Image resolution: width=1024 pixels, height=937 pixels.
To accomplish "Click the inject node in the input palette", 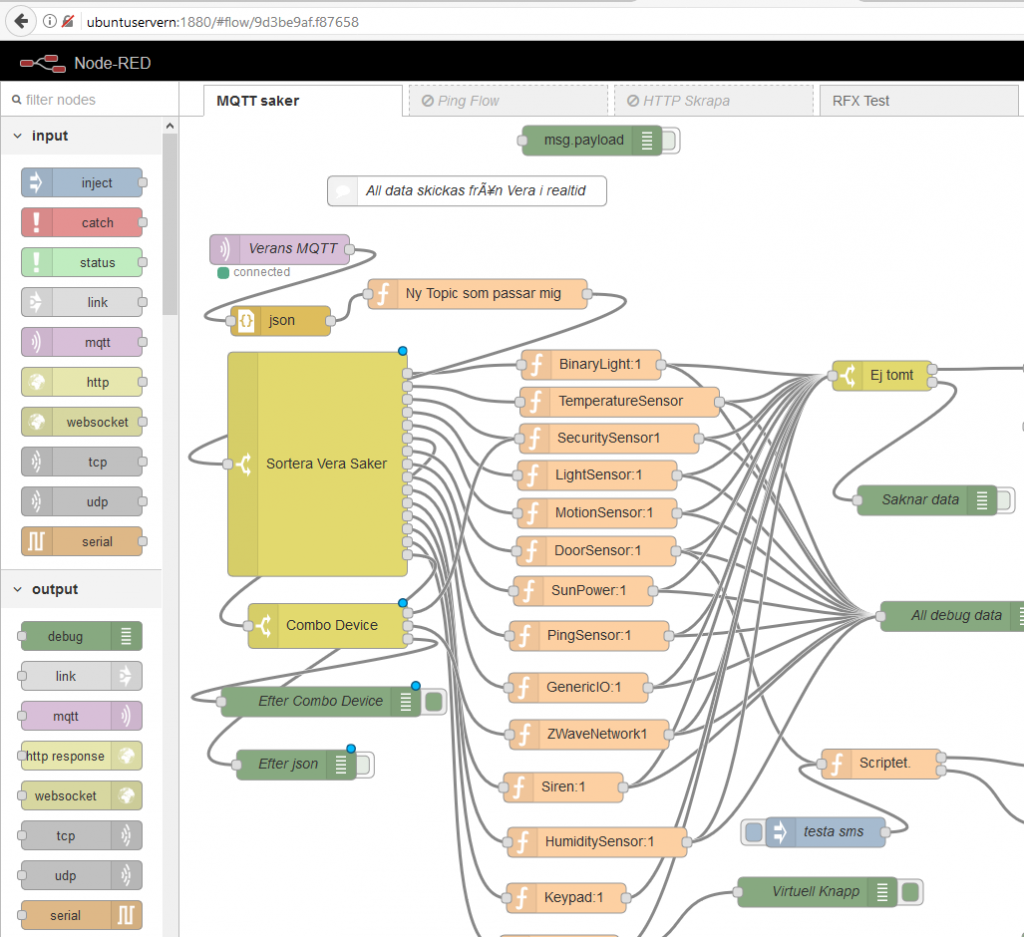I will click(82, 183).
